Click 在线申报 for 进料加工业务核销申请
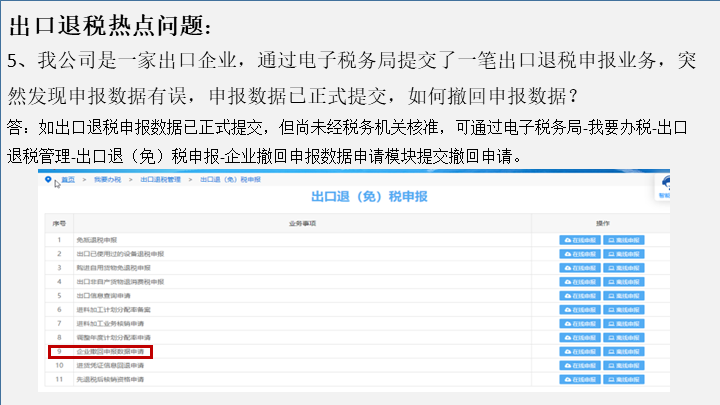The image size is (720, 405). pyautogui.click(x=580, y=324)
